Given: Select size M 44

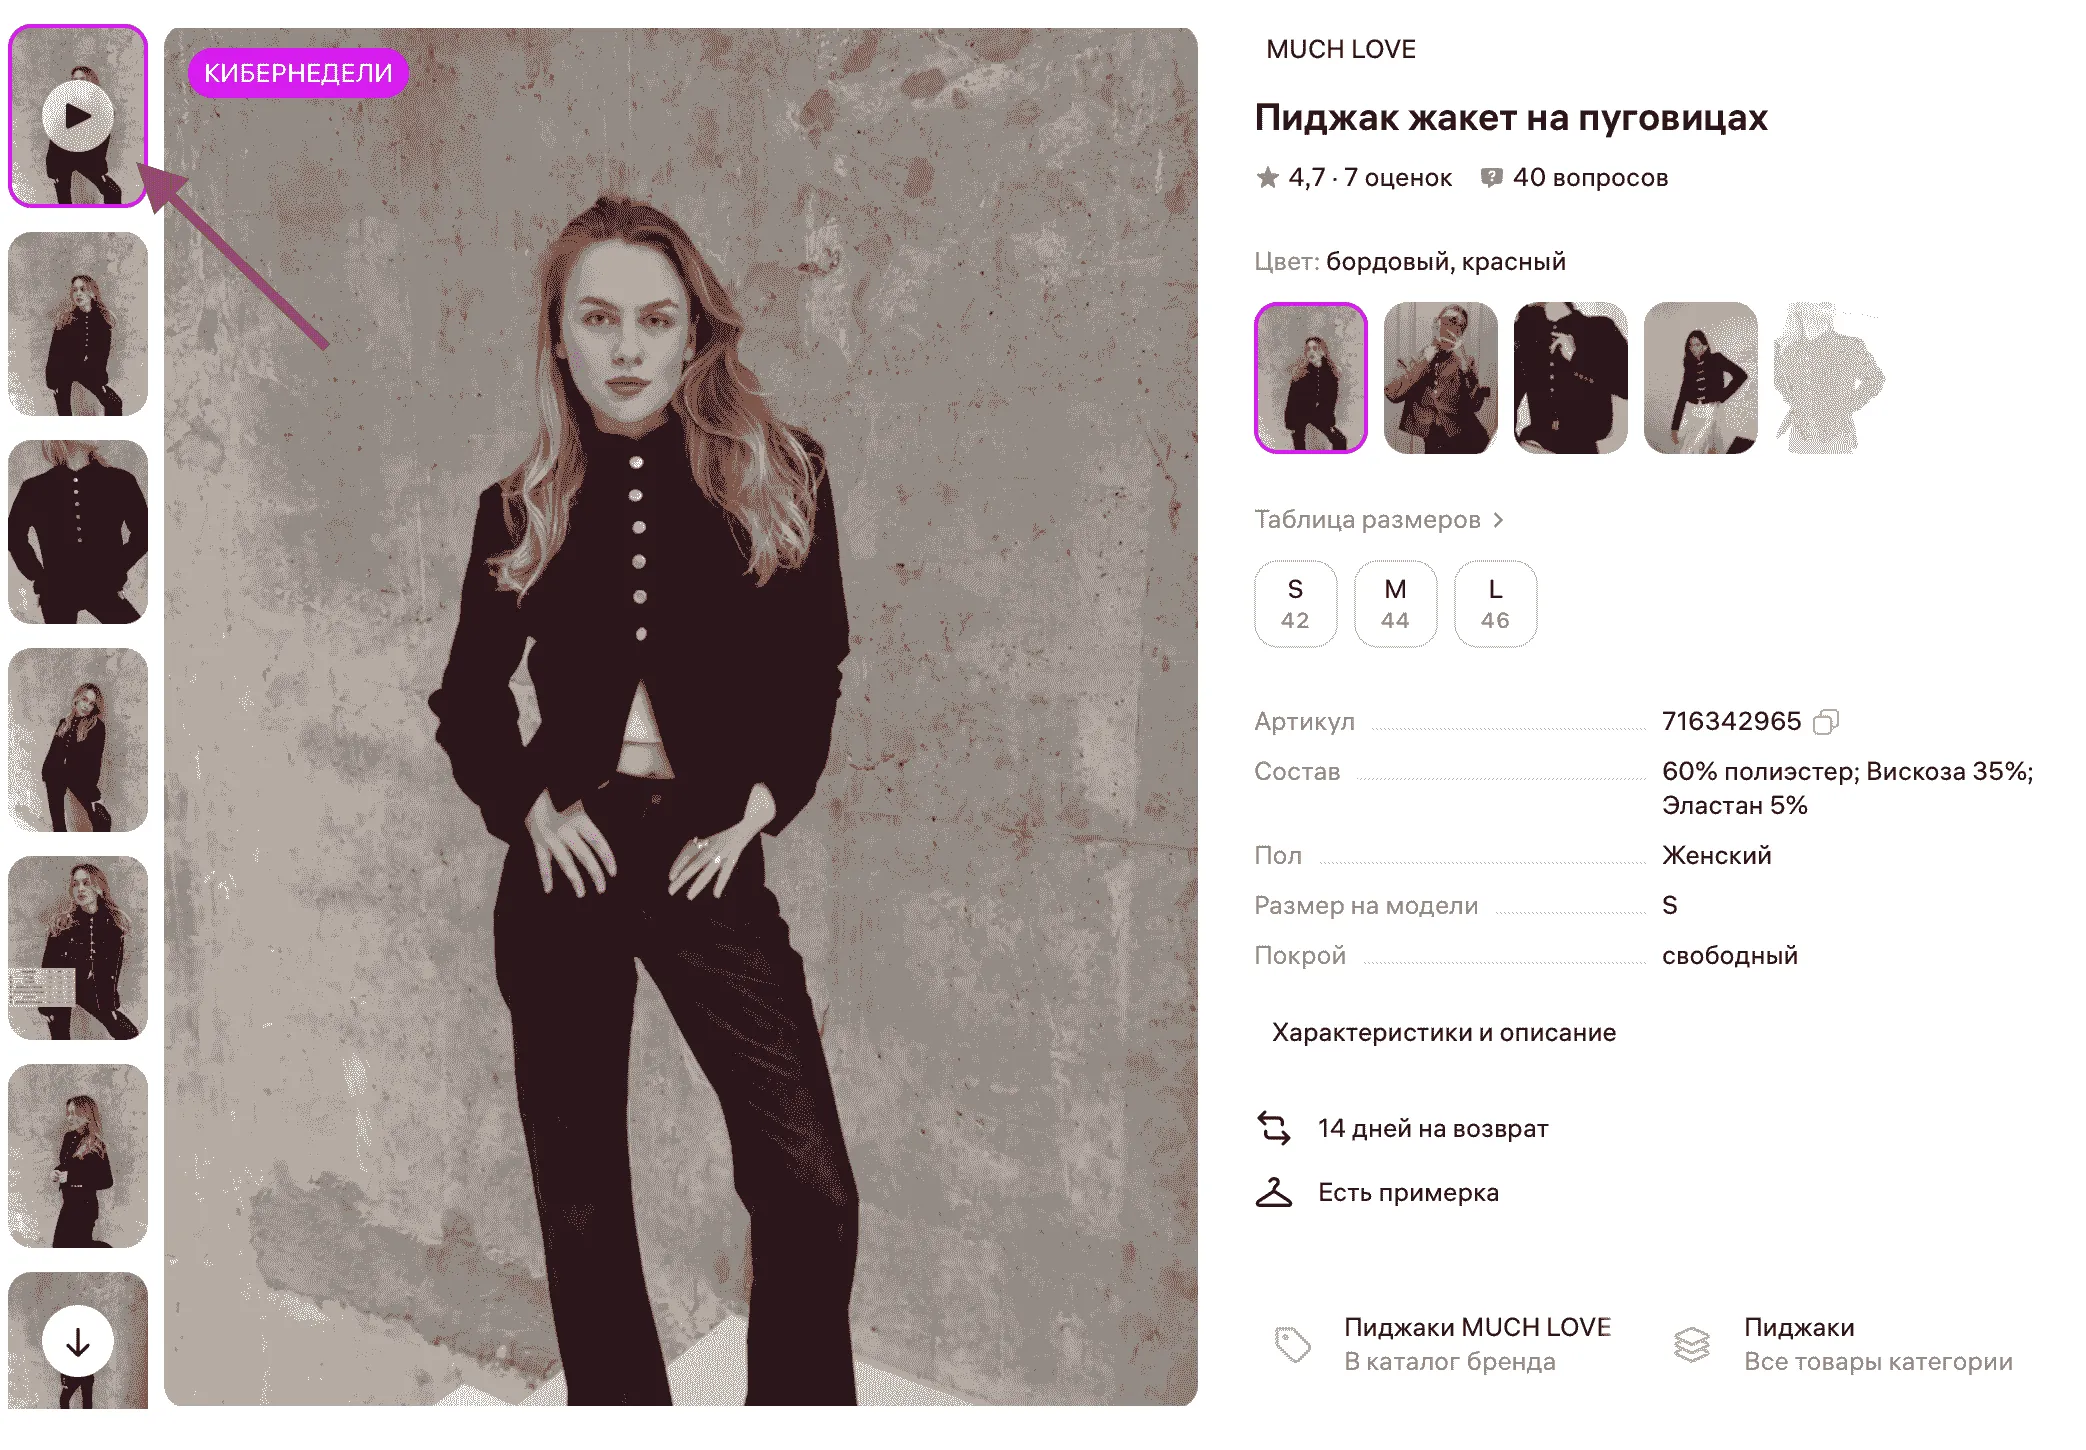Looking at the screenshot, I should pyautogui.click(x=1395, y=604).
